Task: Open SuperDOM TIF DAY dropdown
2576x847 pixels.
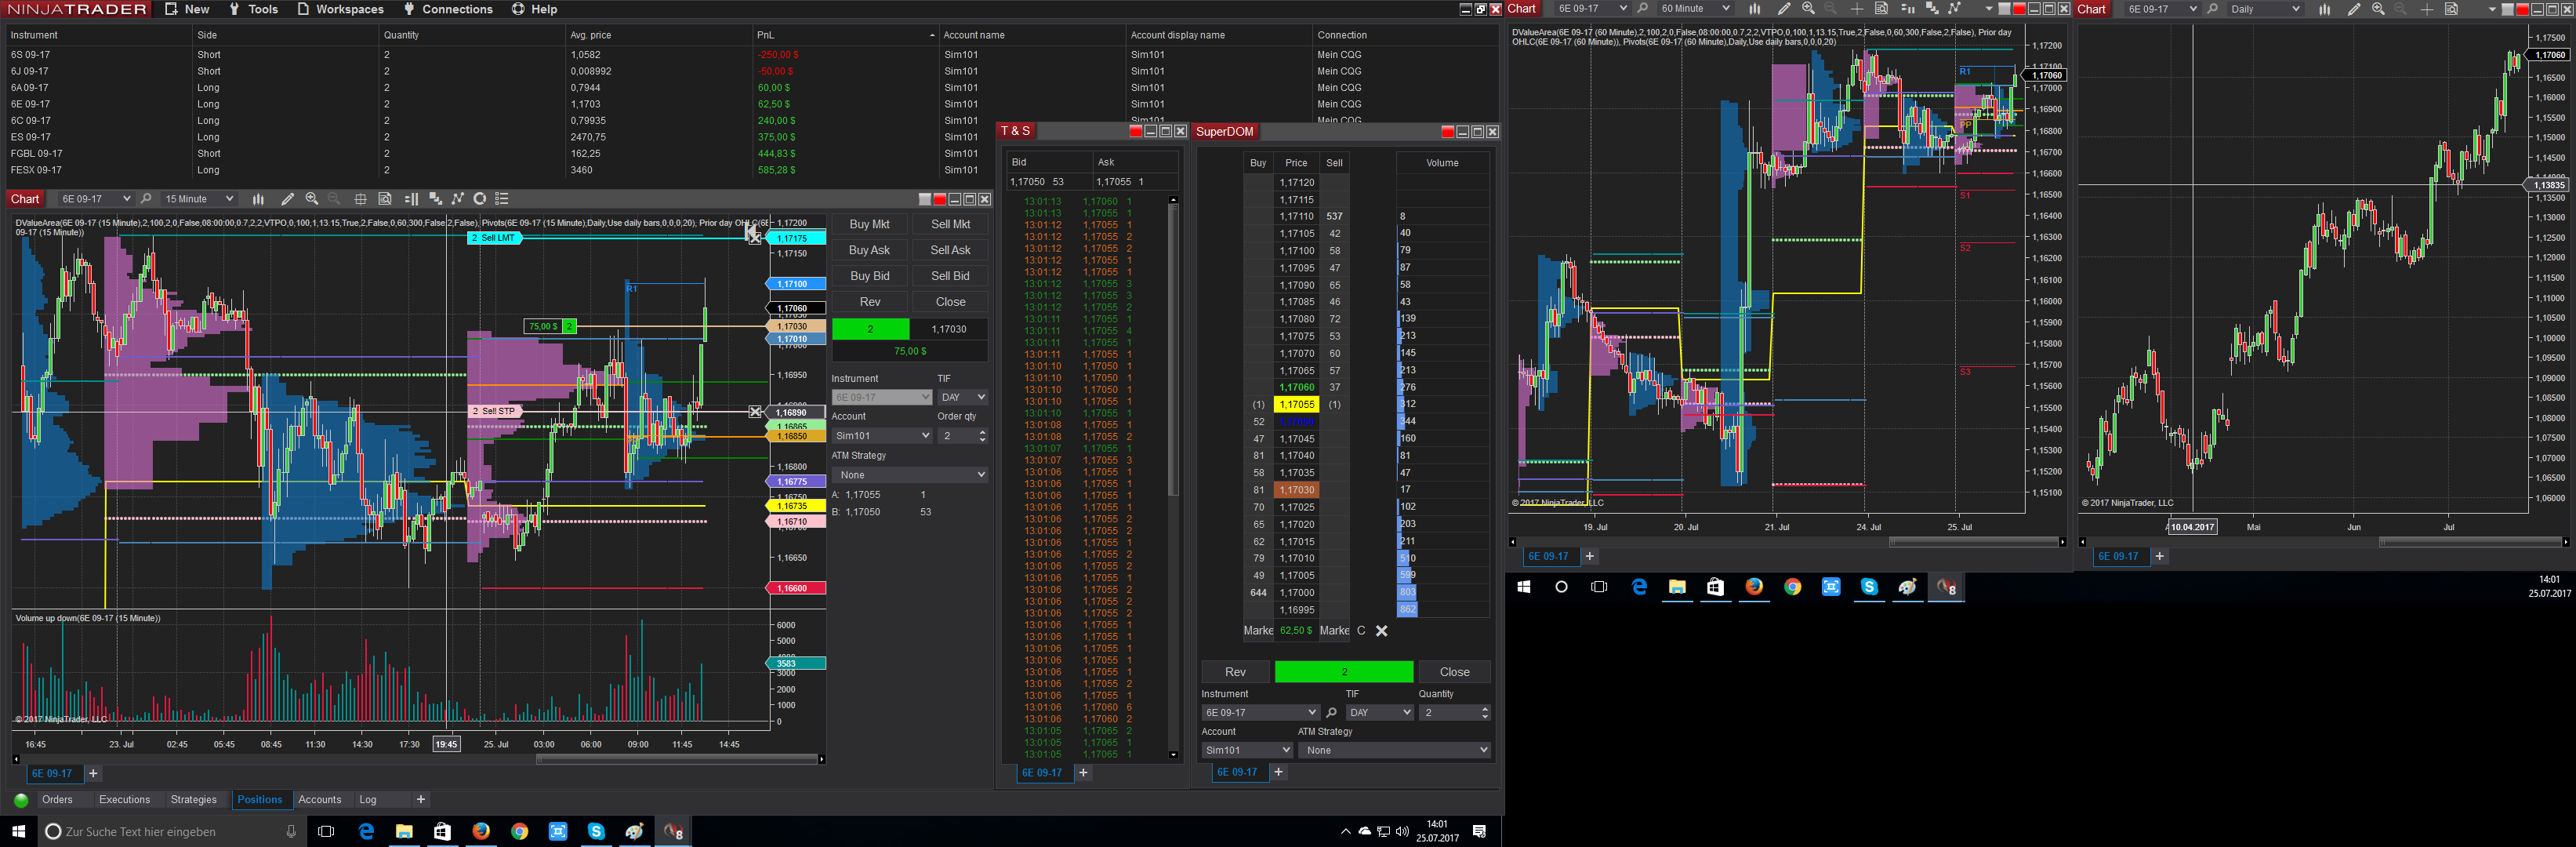Action: tap(1379, 713)
